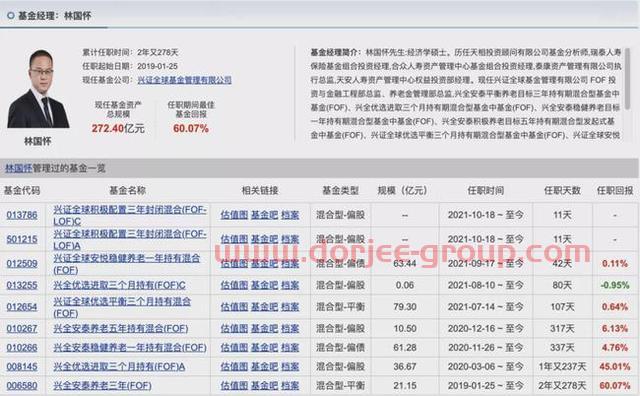Open fund name 兴全安泰养老三年(FOF)
The width and height of the screenshot is (640, 396).
point(102,385)
